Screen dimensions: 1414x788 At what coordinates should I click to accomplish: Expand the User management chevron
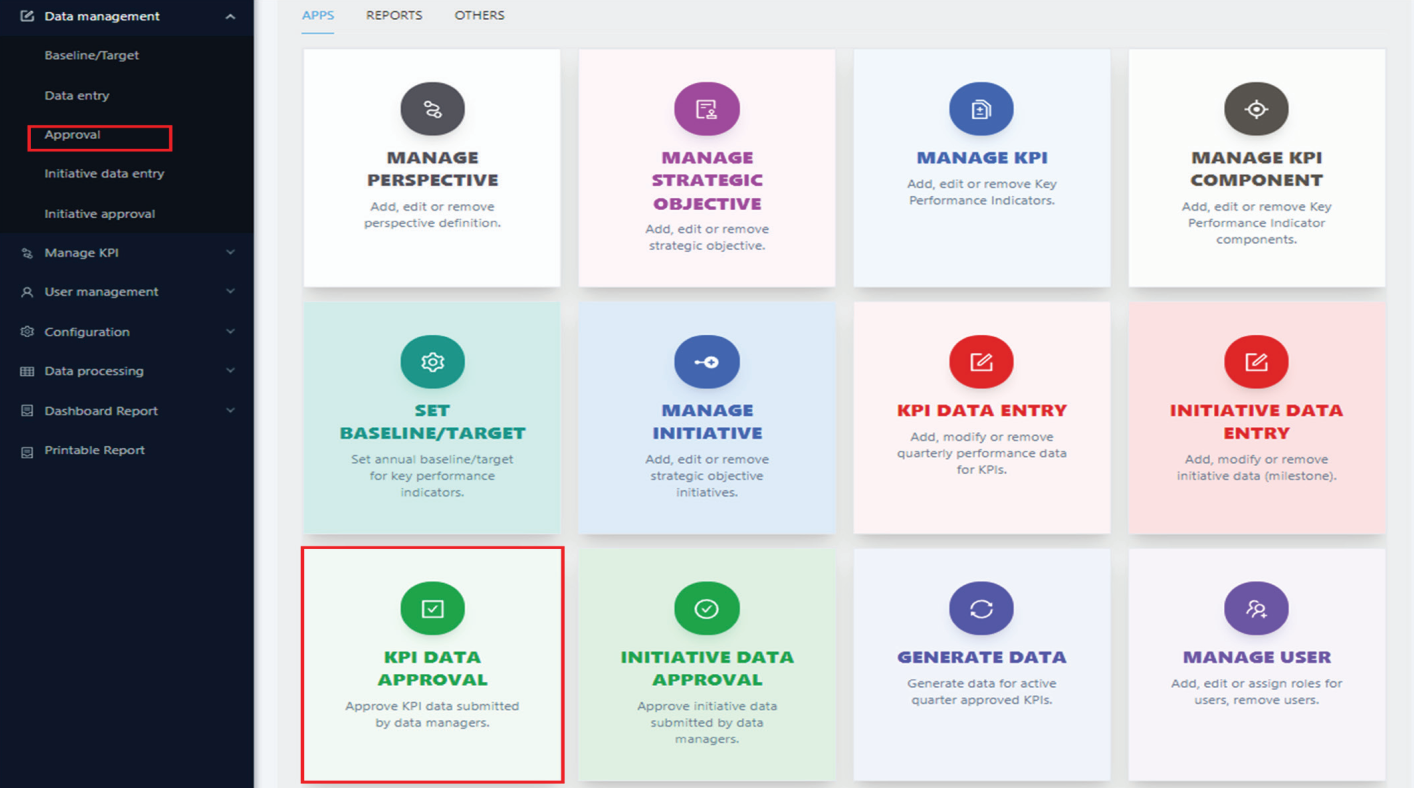(x=231, y=292)
